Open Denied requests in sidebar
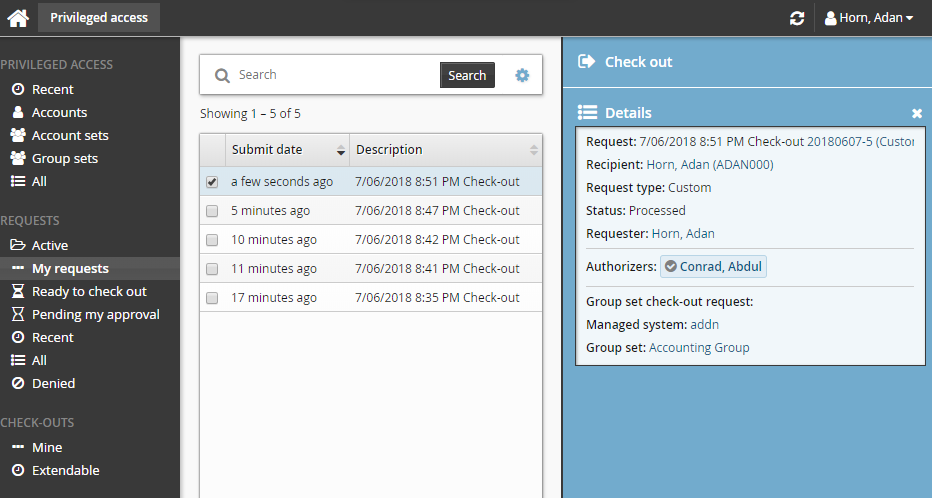The width and height of the screenshot is (932, 498). [53, 383]
